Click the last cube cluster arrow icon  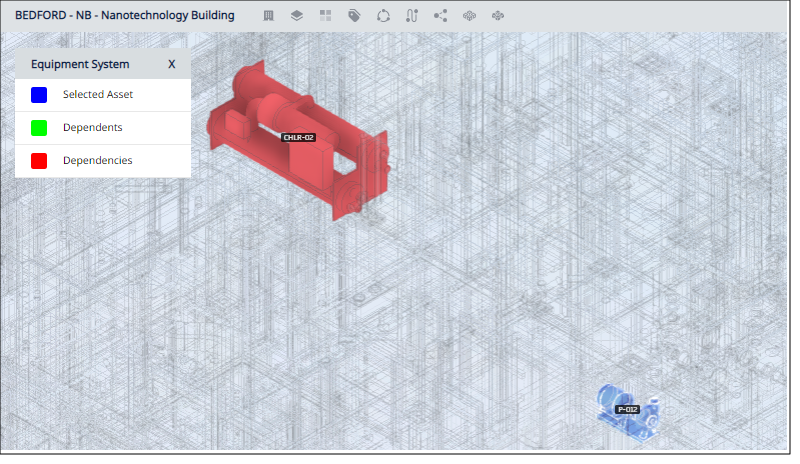click(498, 16)
